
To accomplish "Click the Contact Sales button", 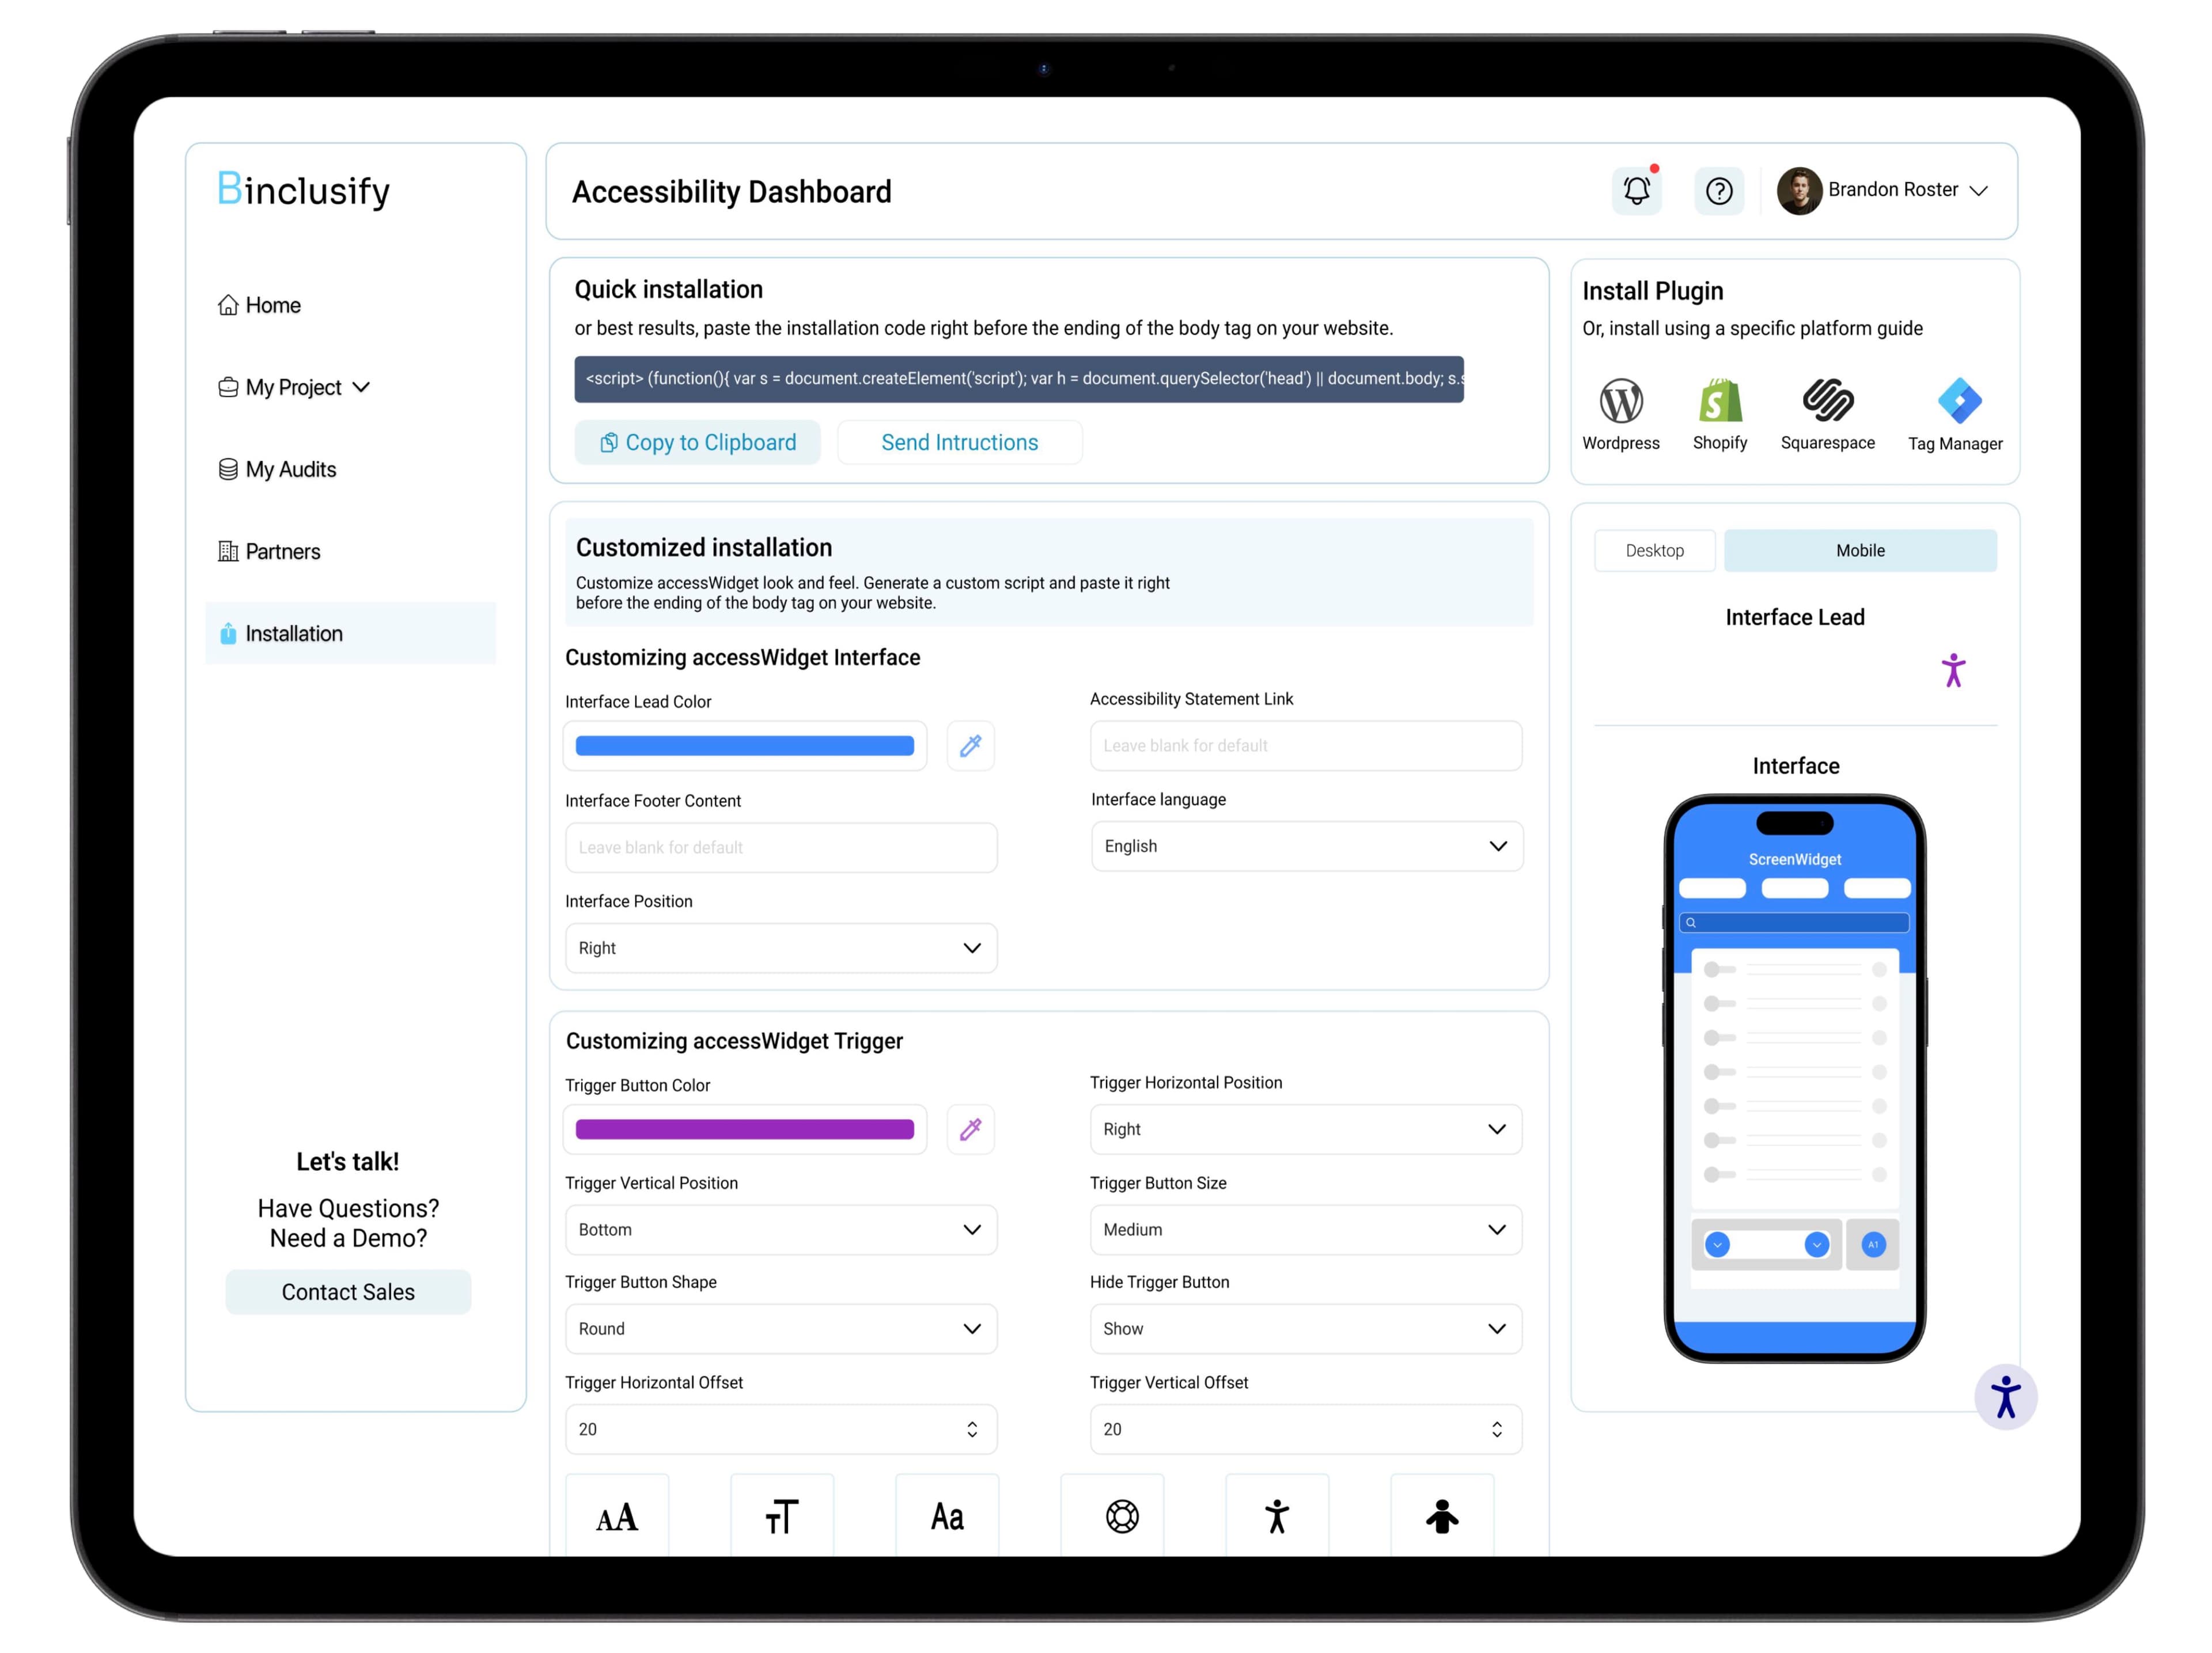I will 348,1292.
